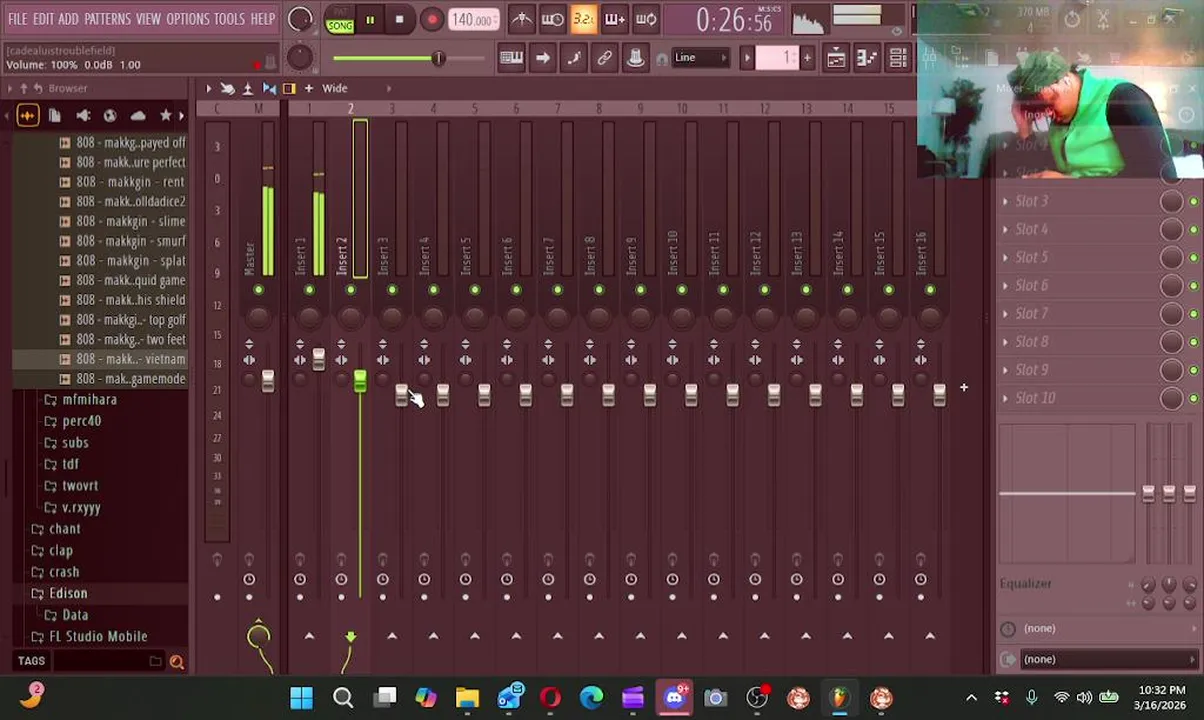
Task: Toggle the overdub recording icon
Action: 615,19
